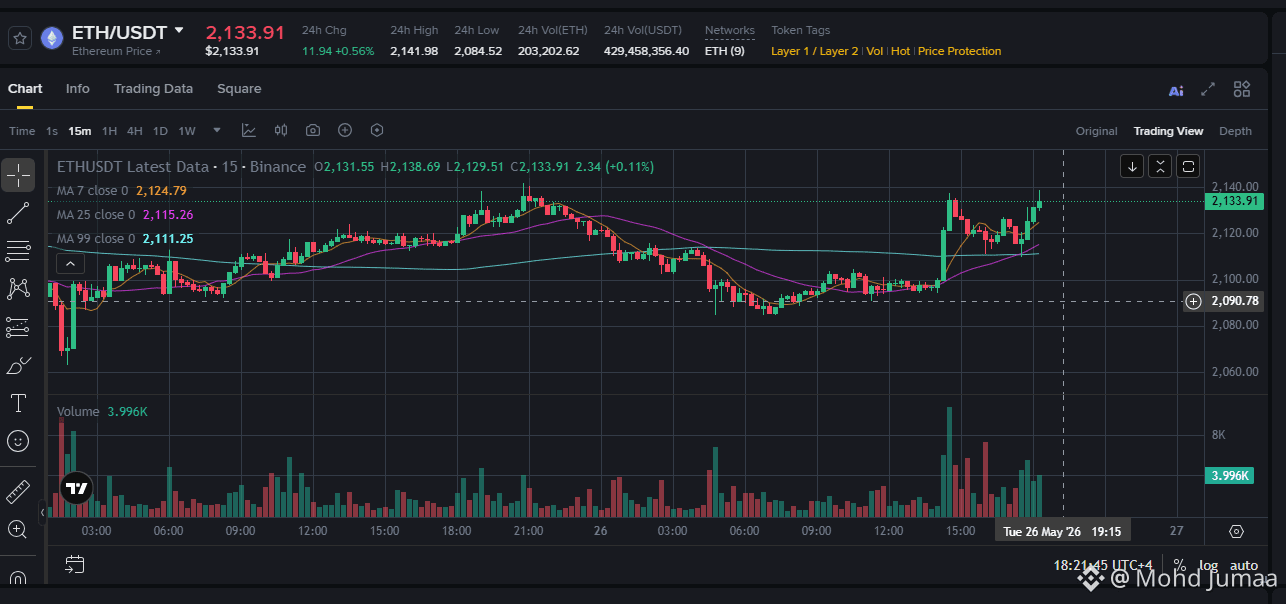The image size is (1286, 604).
Task: Expand chart to full screen using arrows icon
Action: point(1208,89)
